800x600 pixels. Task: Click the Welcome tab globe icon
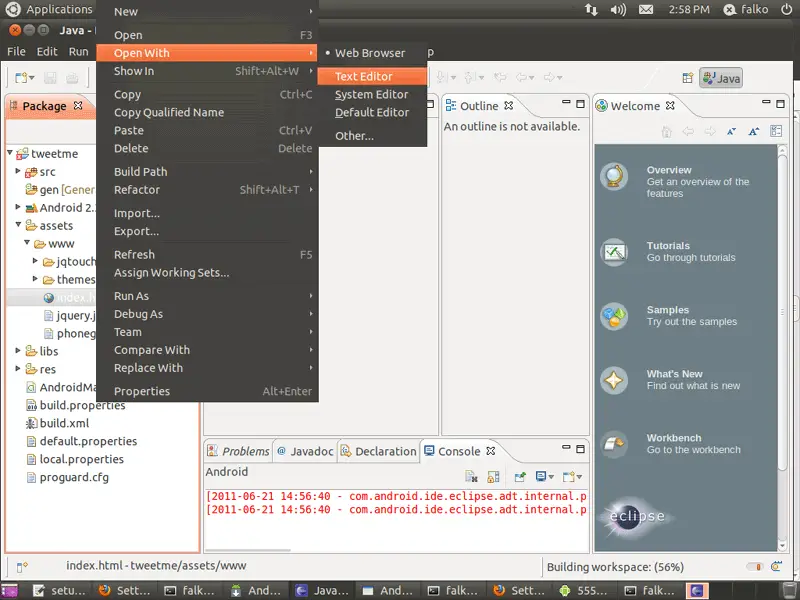[602, 106]
